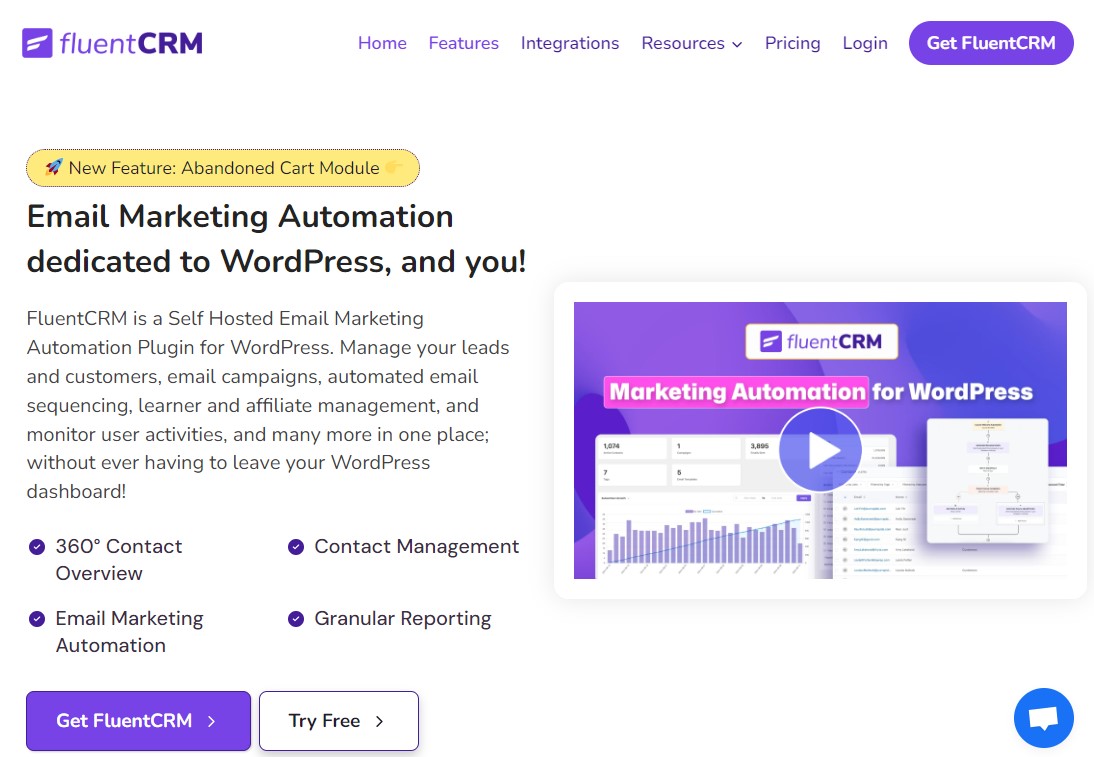1094x757 pixels.
Task: Play the Marketing Automation for WordPress video
Action: pyautogui.click(x=820, y=450)
